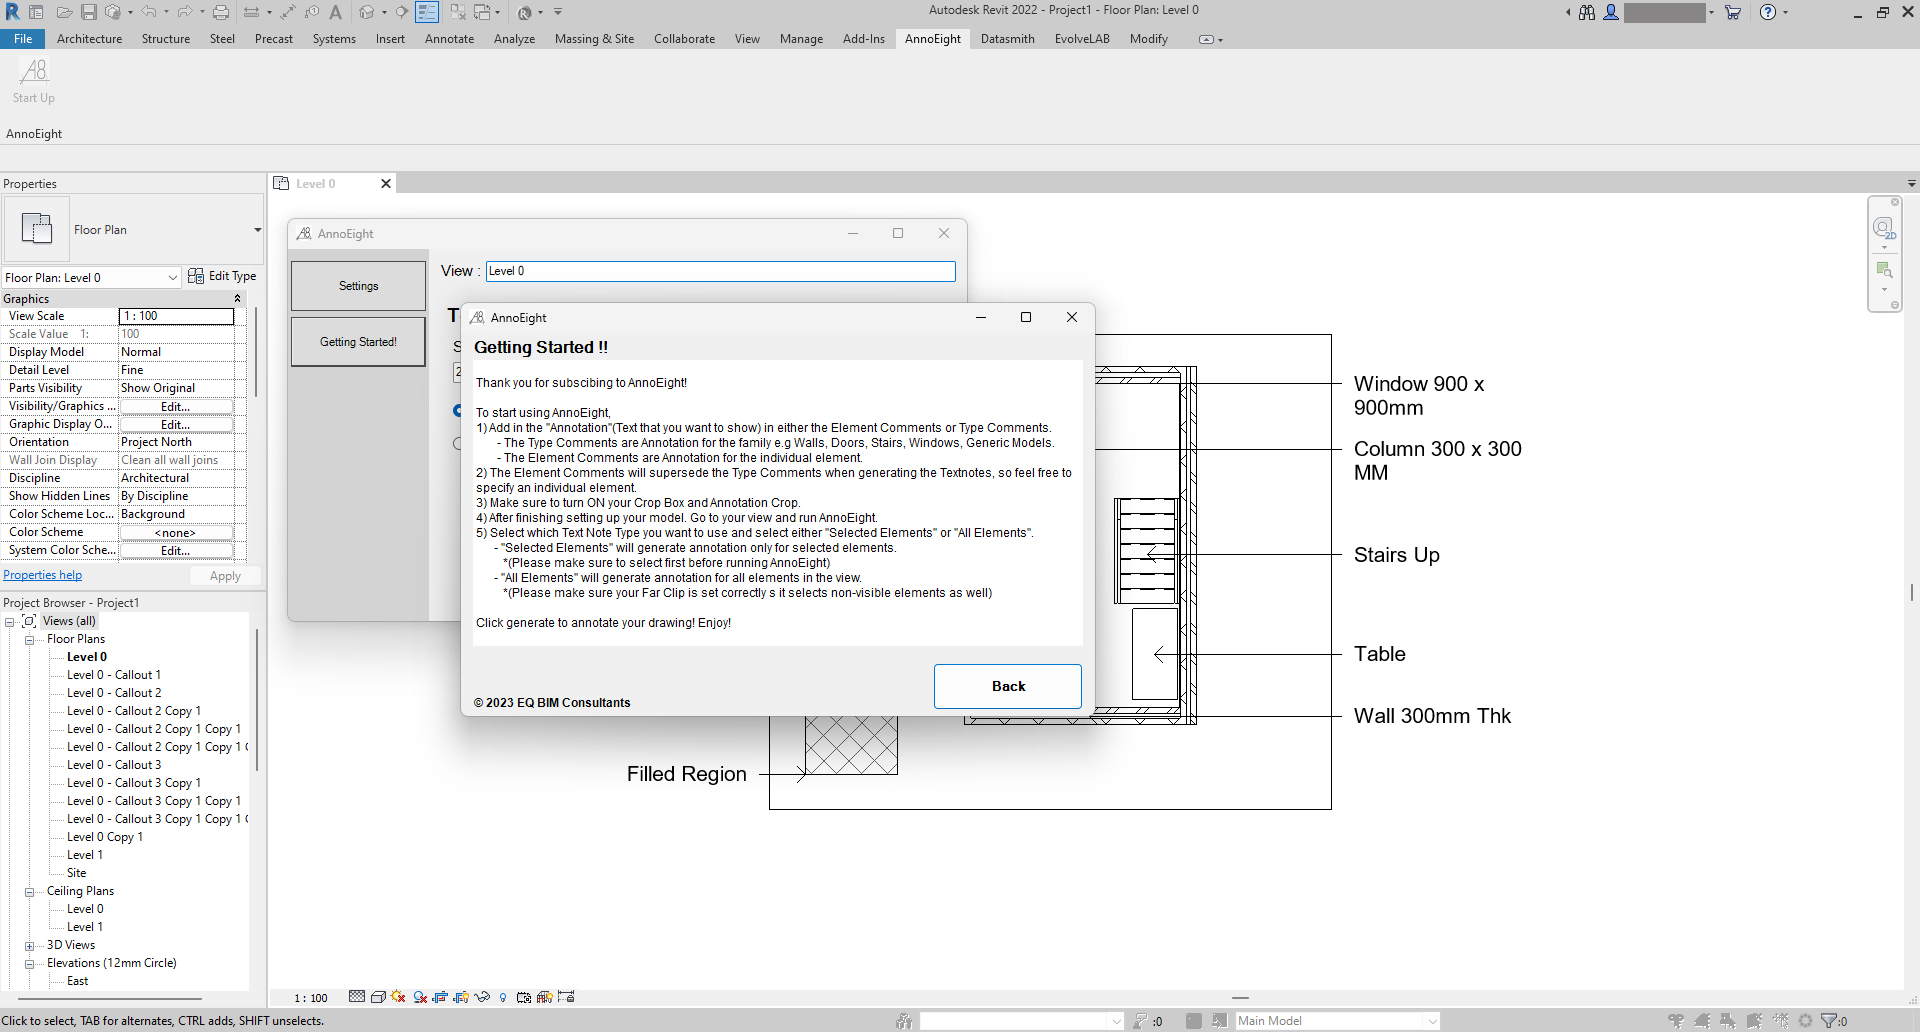This screenshot has height=1032, width=1920.
Task: Click the Sign In user icon
Action: [x=1611, y=12]
